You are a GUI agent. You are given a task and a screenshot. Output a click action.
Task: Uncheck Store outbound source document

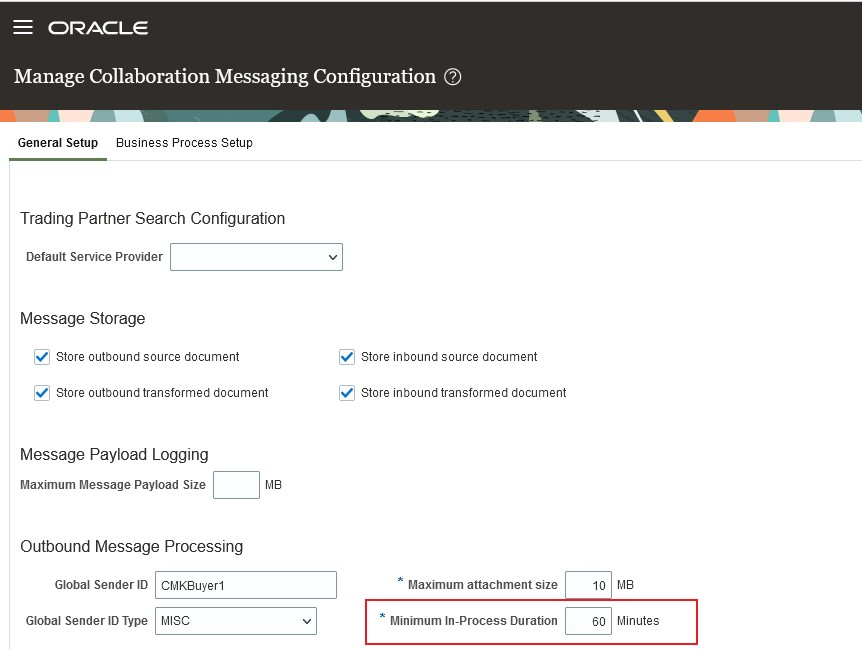(x=42, y=356)
